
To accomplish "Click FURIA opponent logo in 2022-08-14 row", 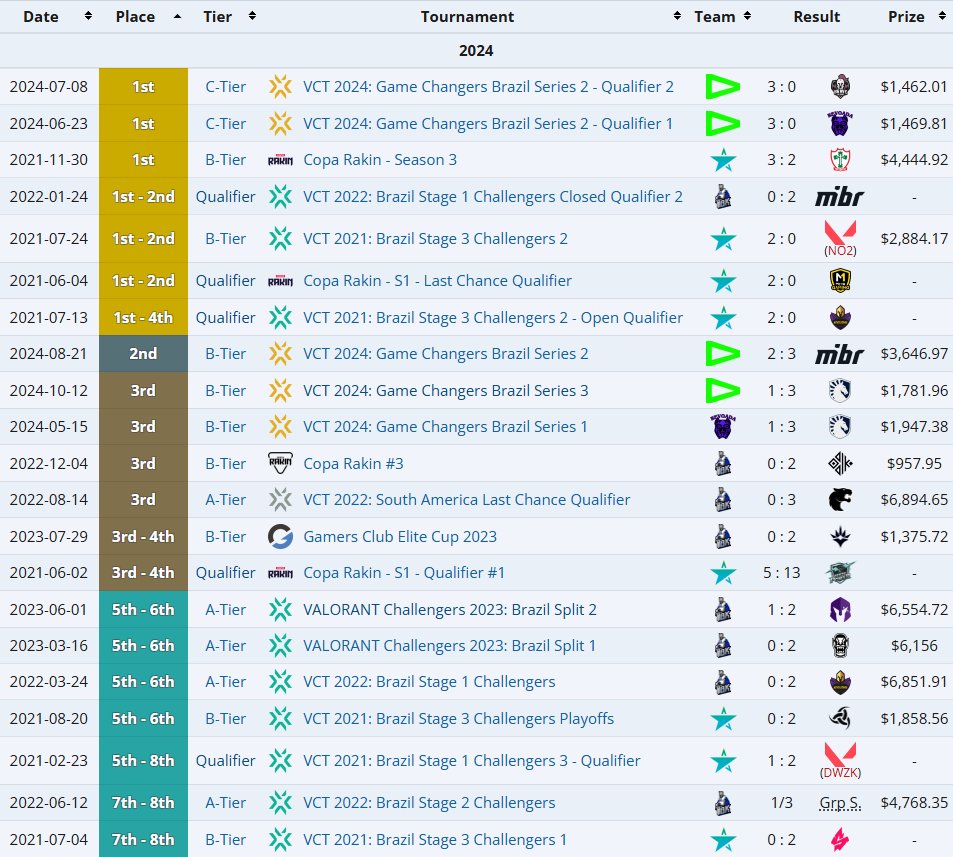I will pos(840,500).
